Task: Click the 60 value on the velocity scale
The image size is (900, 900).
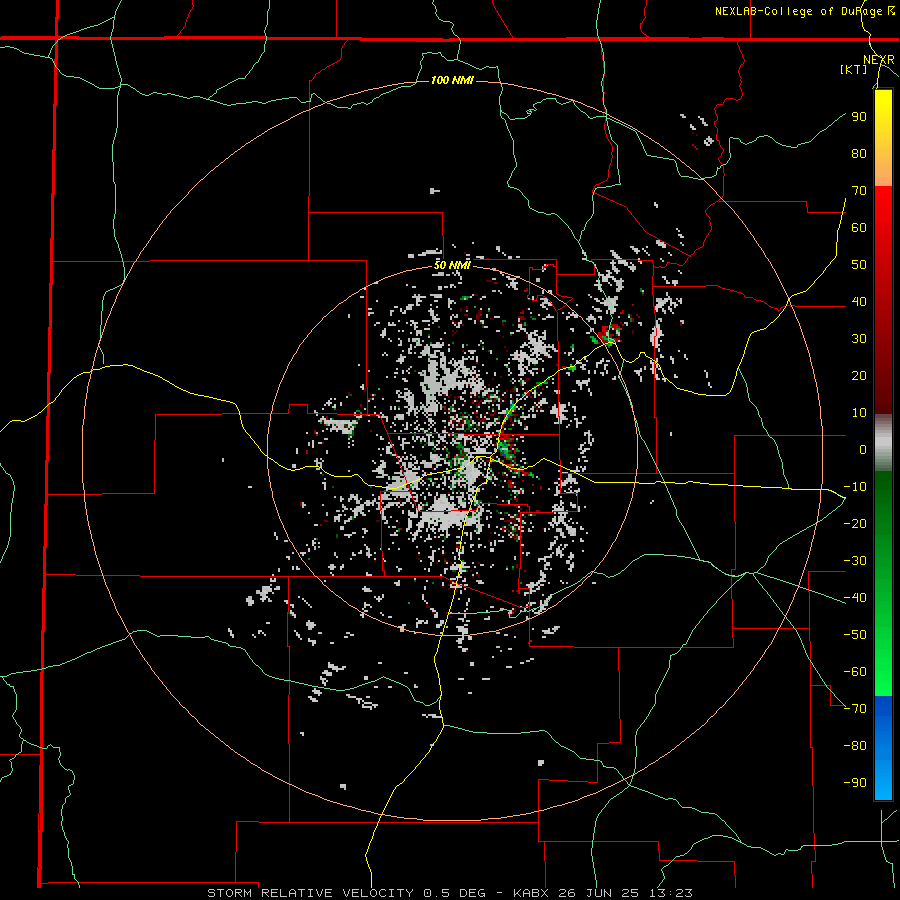Action: pos(859,227)
